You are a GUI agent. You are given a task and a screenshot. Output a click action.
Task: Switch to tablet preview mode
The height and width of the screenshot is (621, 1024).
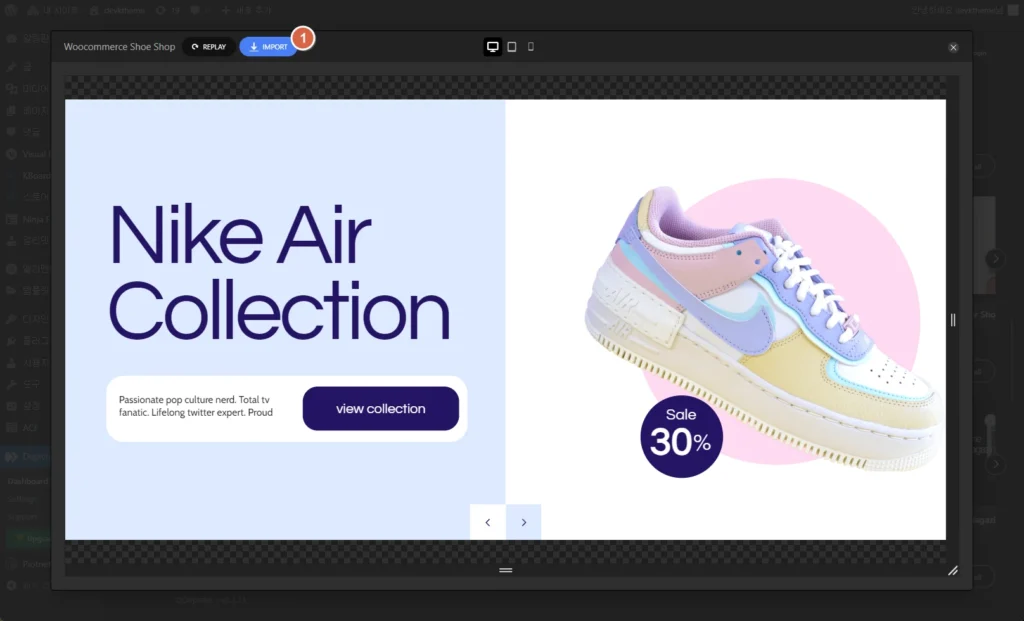click(x=512, y=47)
